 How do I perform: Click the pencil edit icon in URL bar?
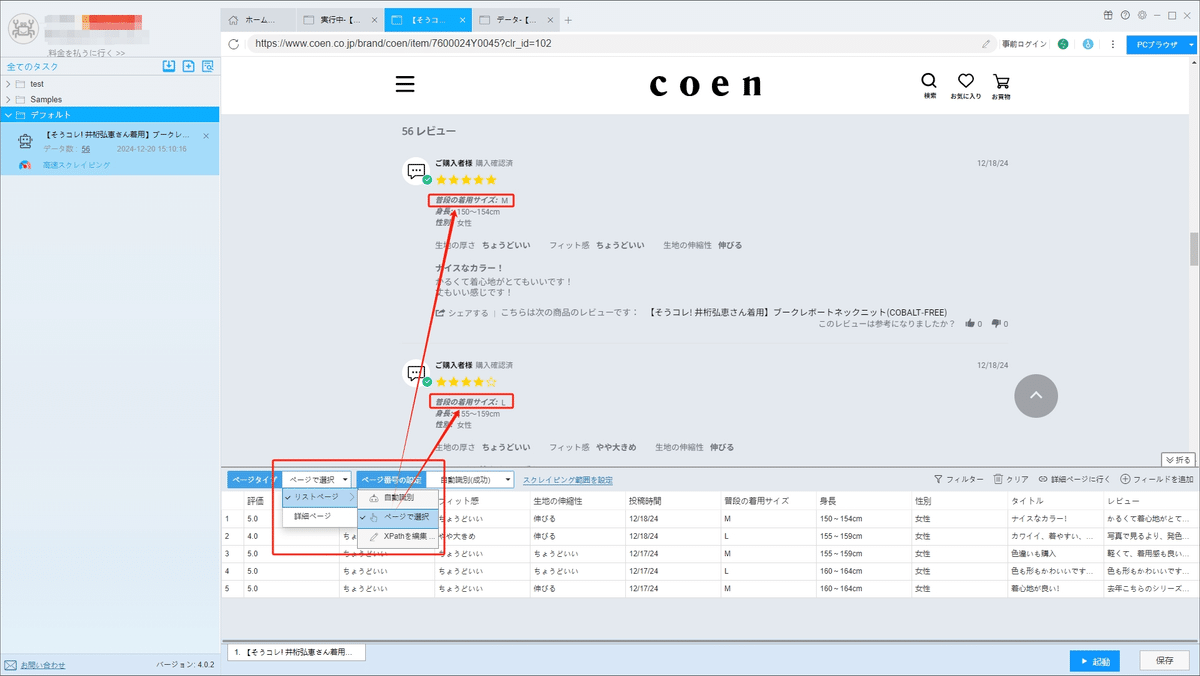pyautogui.click(x=986, y=44)
